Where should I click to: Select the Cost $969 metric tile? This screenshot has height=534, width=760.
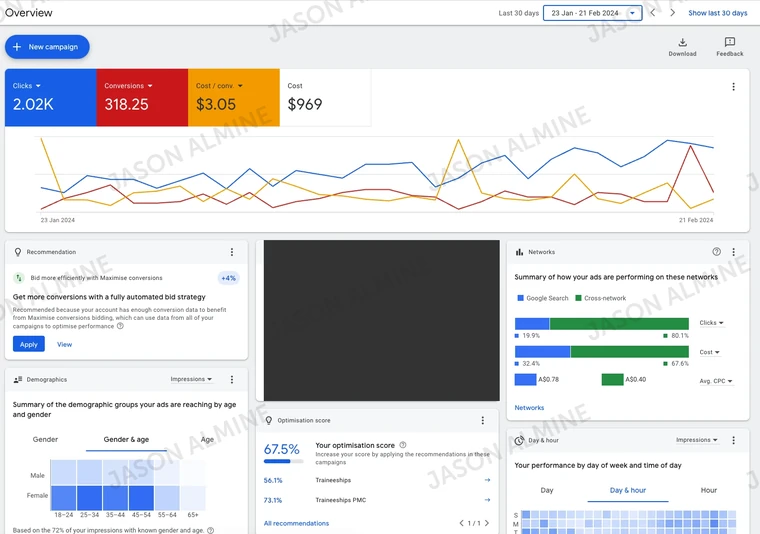pos(325,97)
